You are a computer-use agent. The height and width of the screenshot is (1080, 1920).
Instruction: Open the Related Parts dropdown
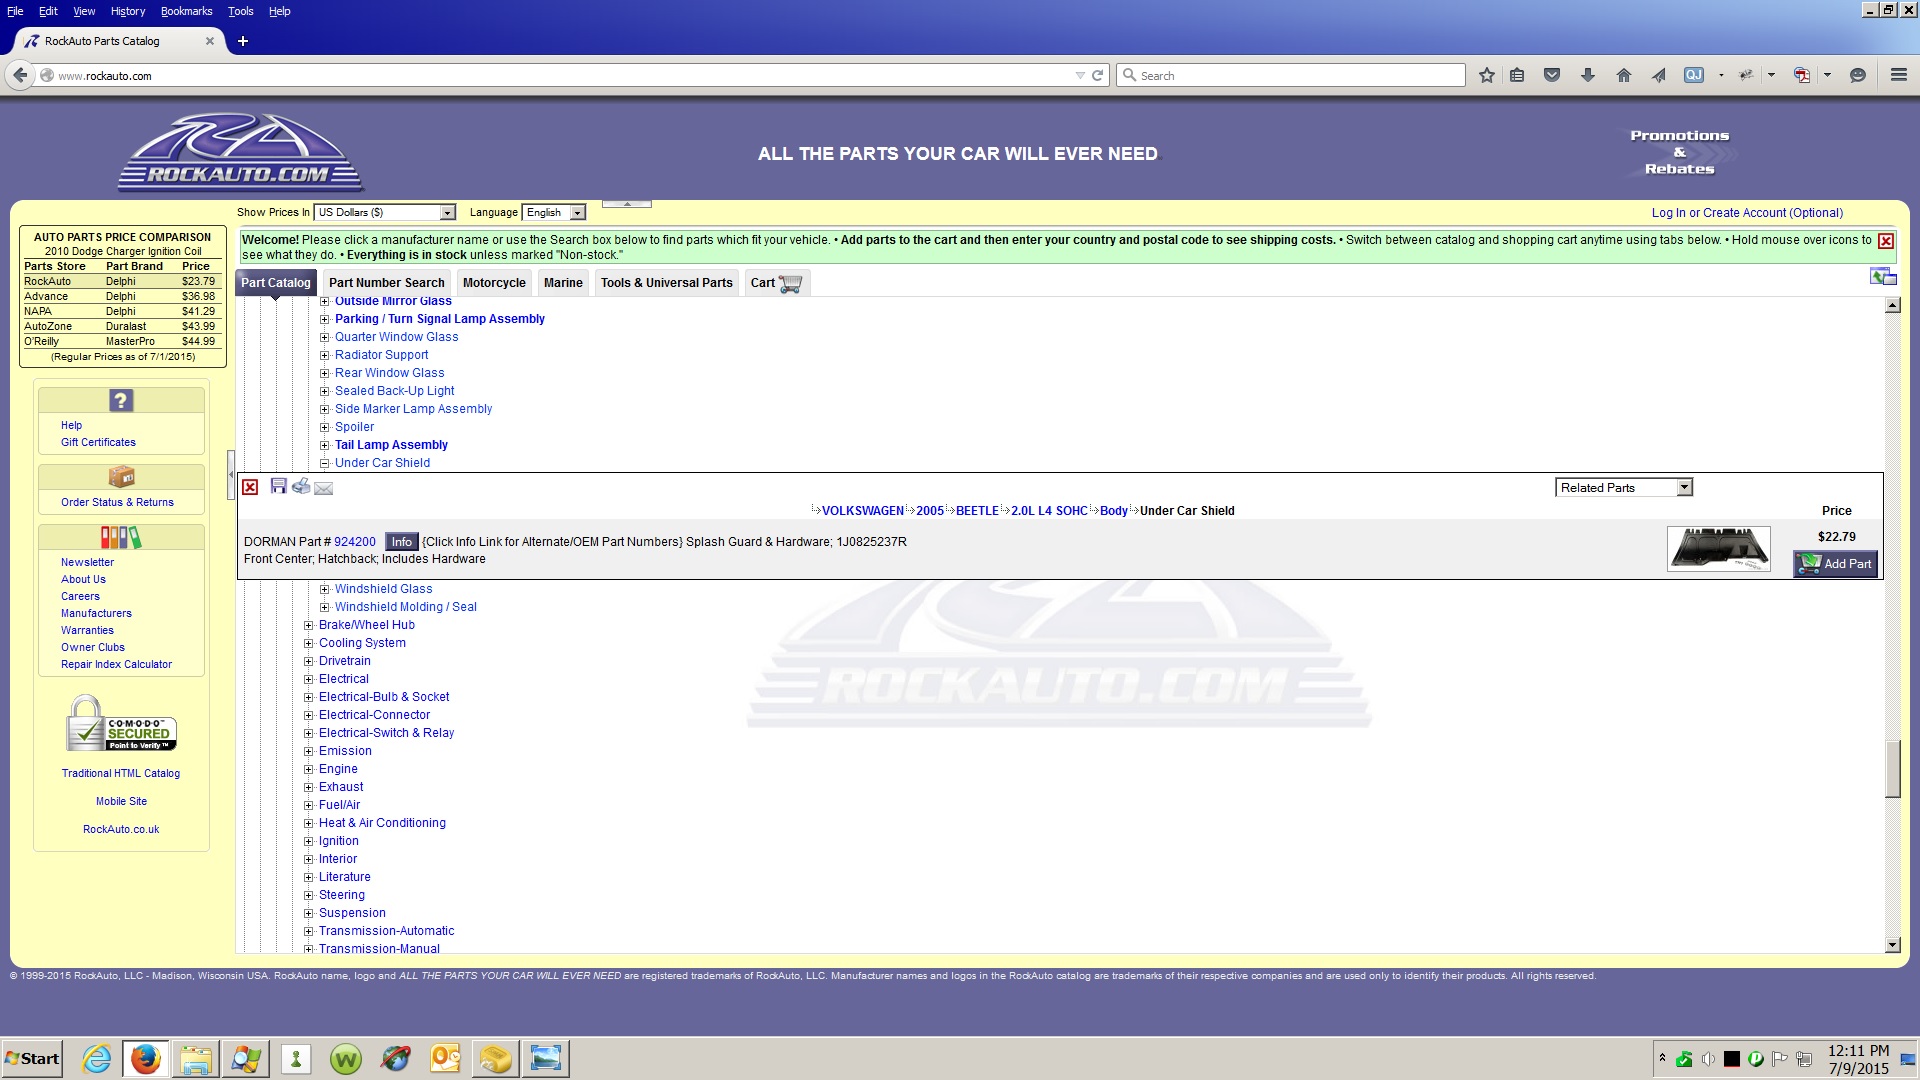1624,487
